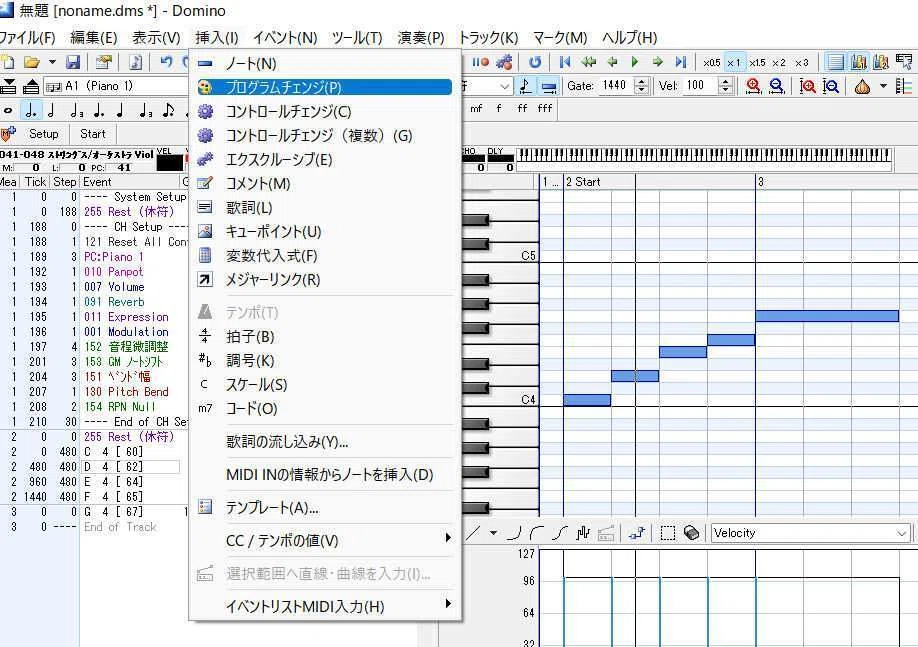Zoom out horizontally with the blue magnifier
Viewport: 918px width, 647px height.
pyautogui.click(x=777, y=87)
